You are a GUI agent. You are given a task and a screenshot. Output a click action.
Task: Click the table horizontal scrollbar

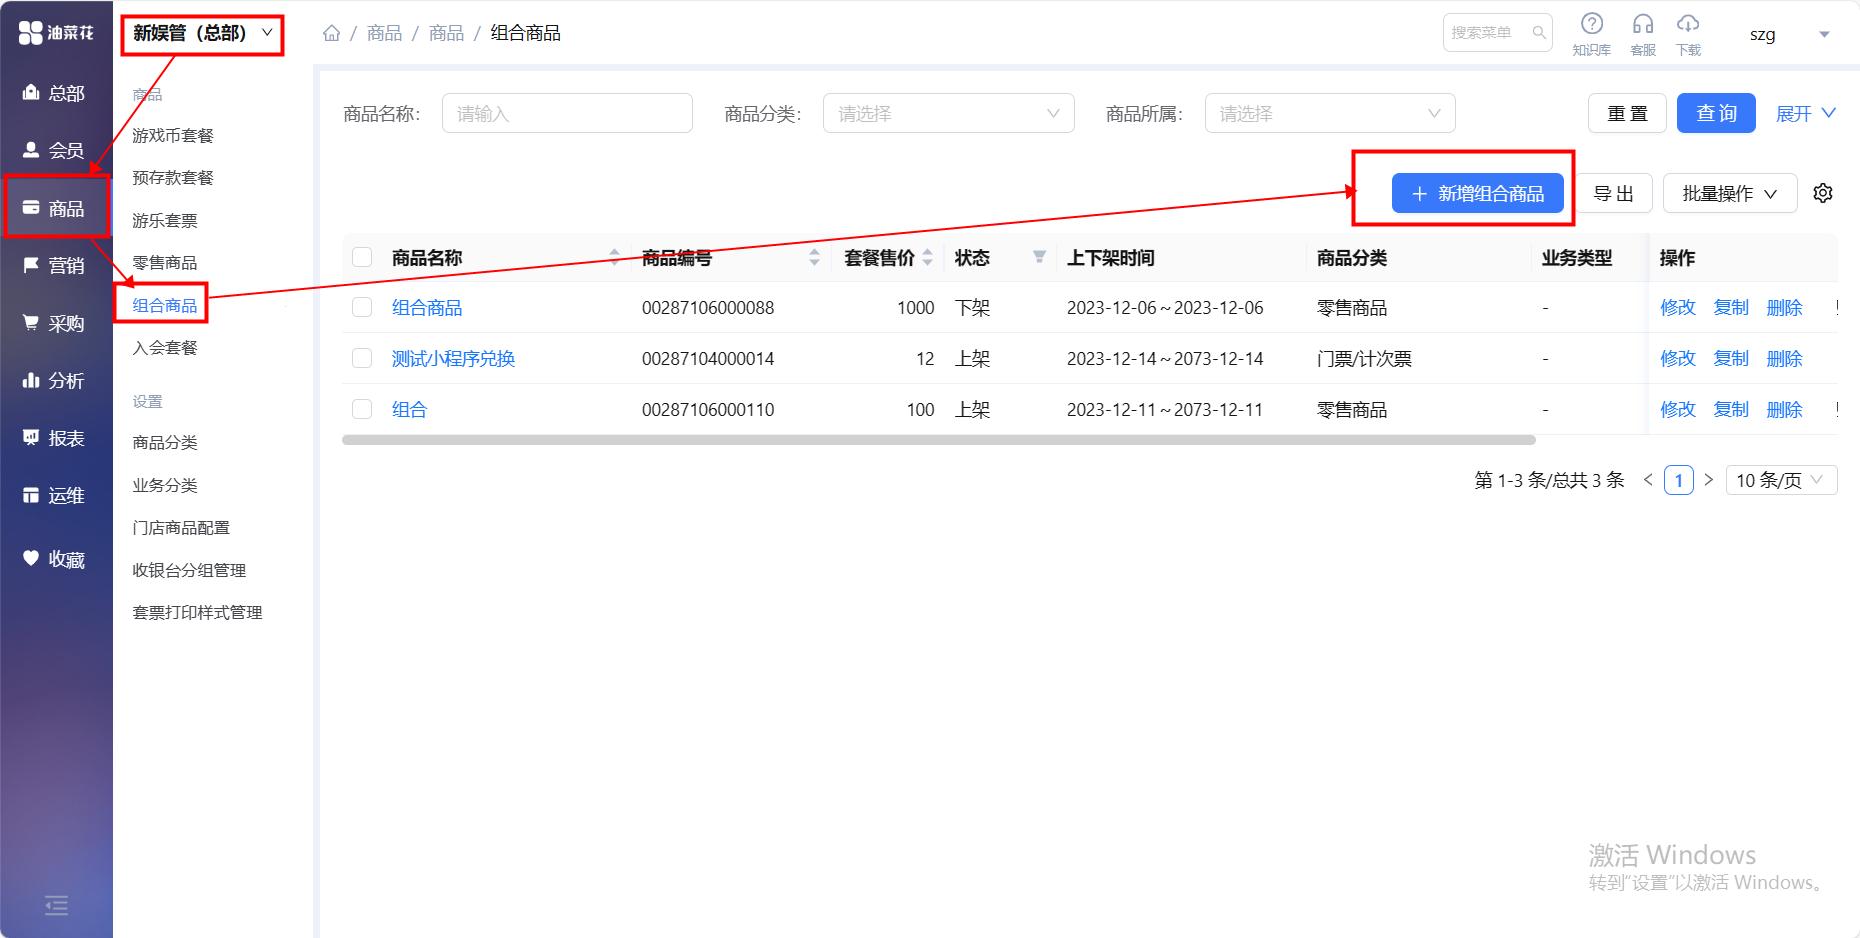click(x=939, y=440)
